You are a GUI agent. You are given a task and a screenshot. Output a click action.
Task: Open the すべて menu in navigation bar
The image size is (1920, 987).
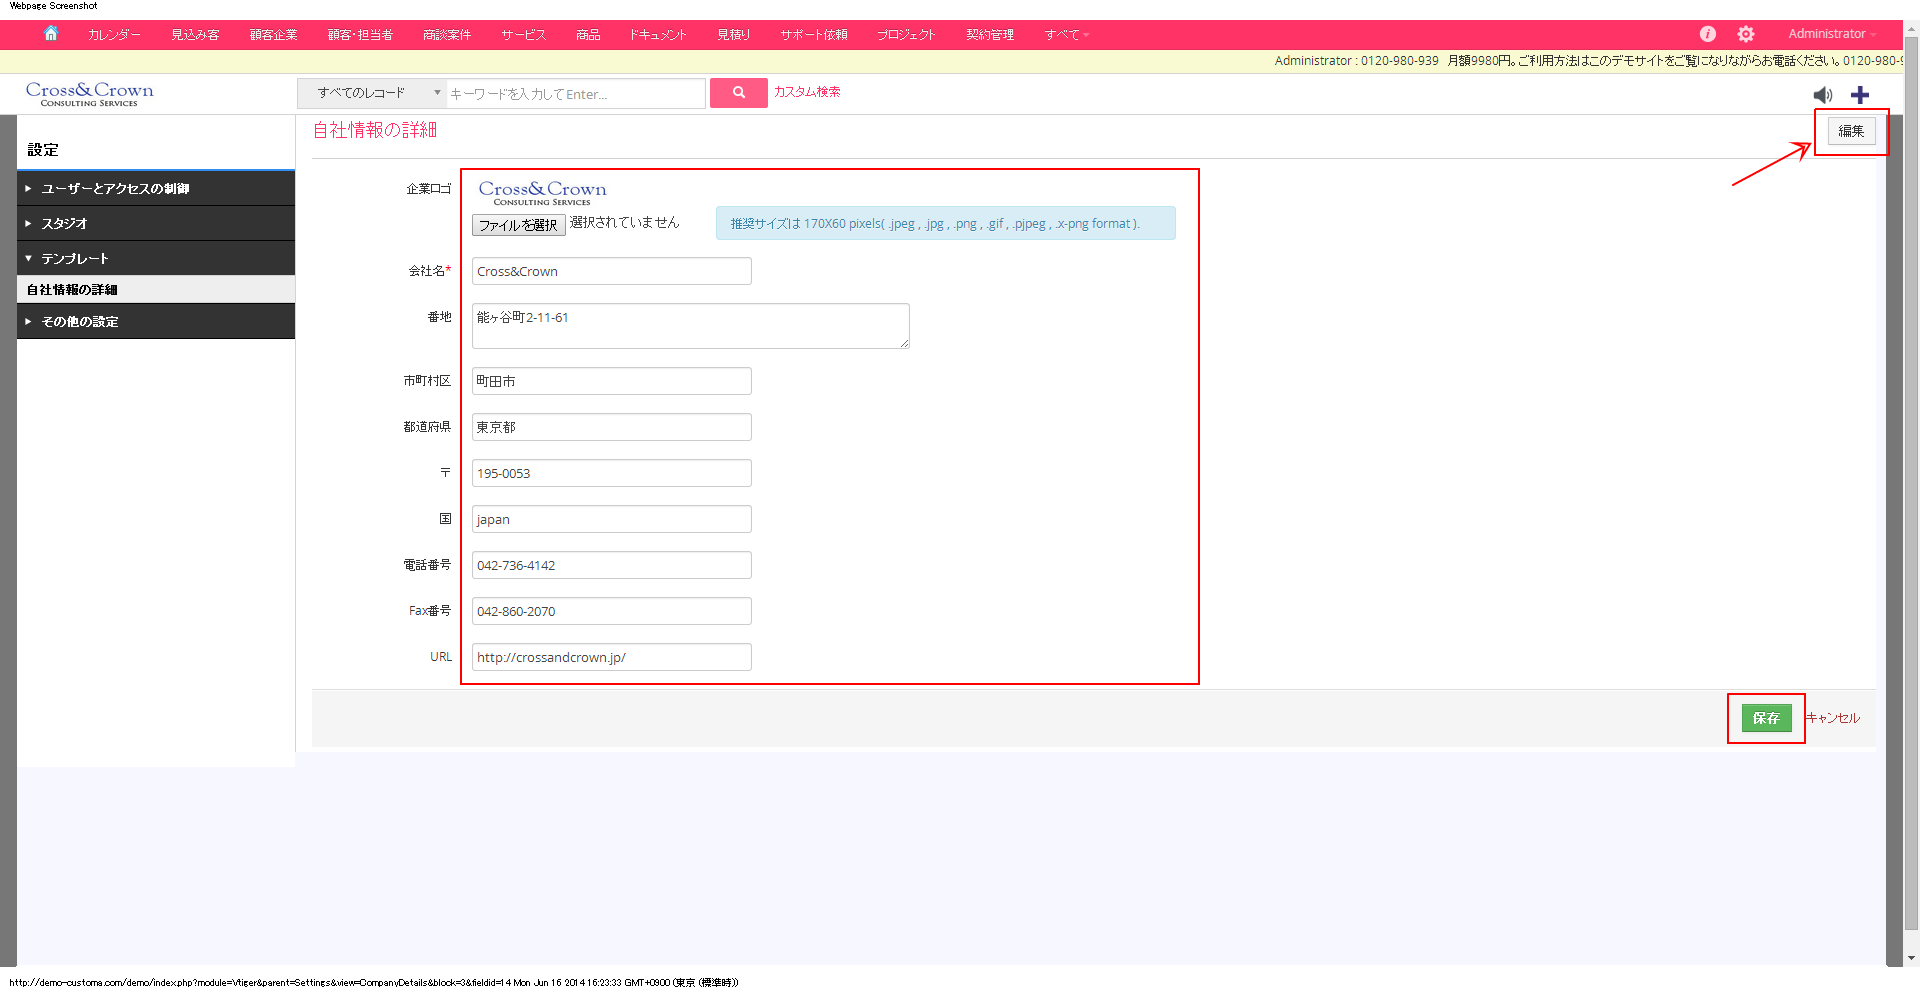pos(1066,35)
